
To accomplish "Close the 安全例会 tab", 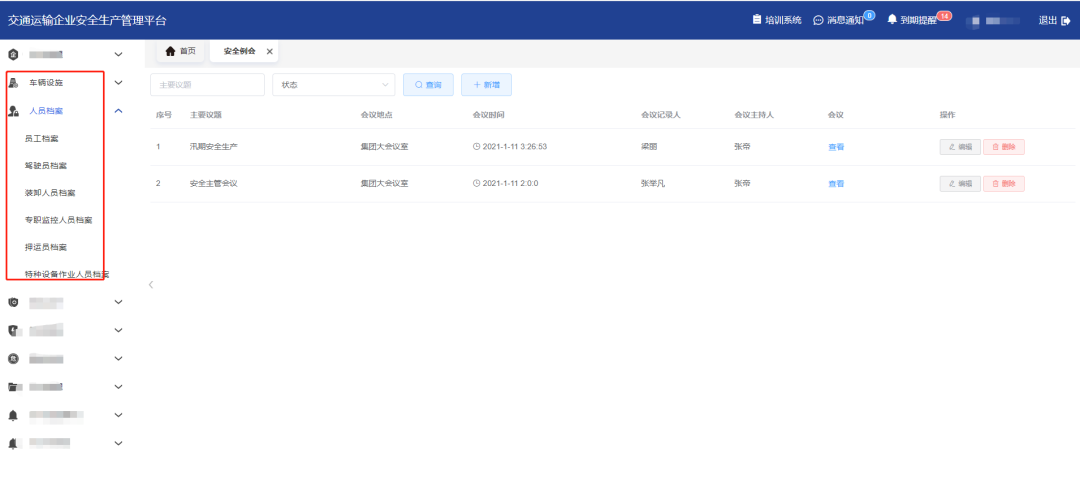I will pyautogui.click(x=269, y=52).
